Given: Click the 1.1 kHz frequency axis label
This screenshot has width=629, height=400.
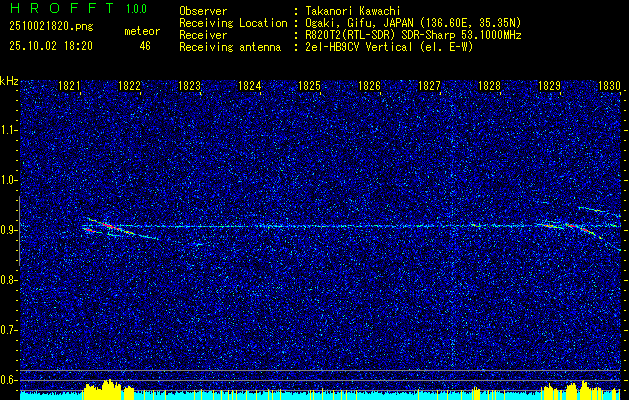Looking at the screenshot, I should (8, 130).
